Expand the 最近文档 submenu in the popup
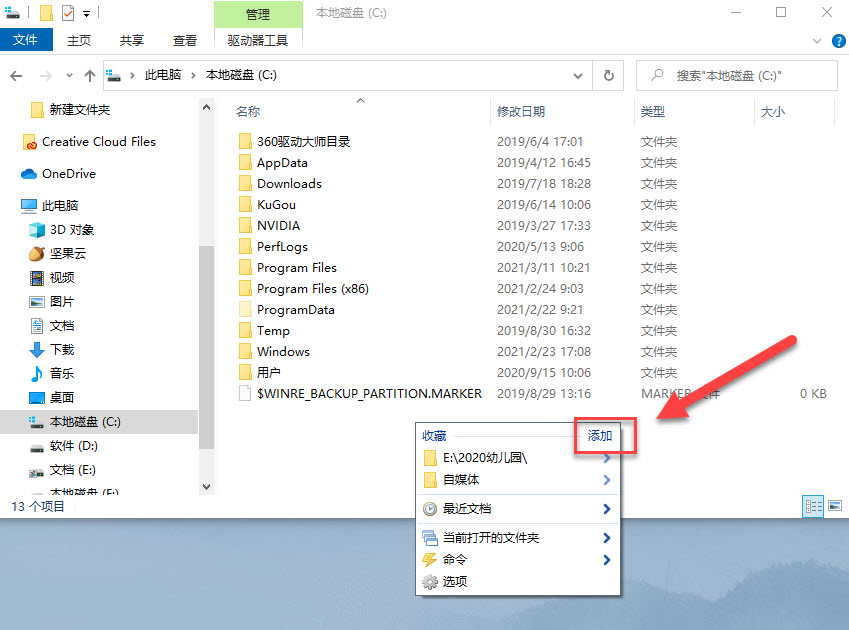849x630 pixels. click(606, 509)
